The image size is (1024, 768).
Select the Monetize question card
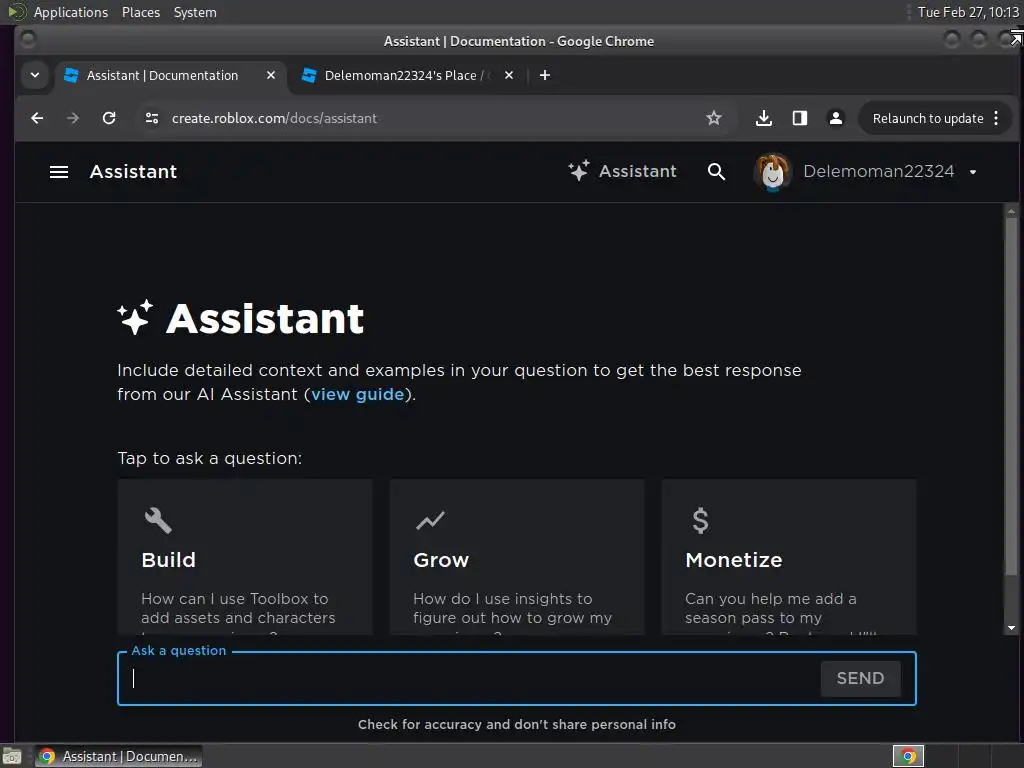pos(789,557)
